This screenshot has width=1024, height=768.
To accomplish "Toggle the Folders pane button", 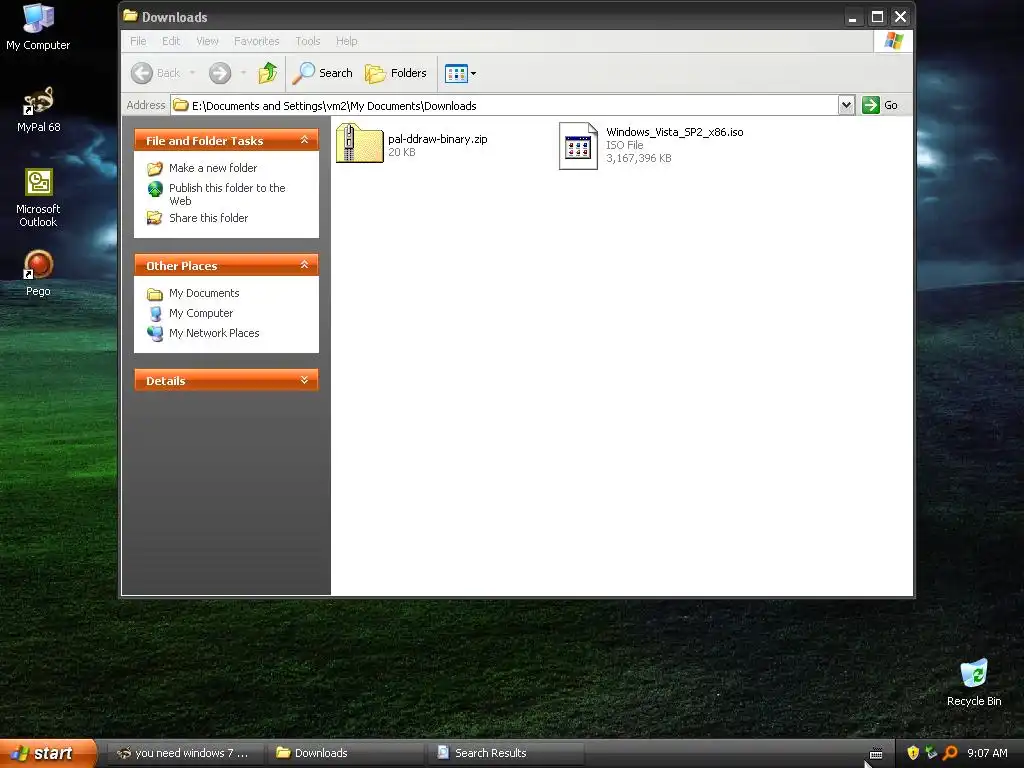I will point(396,73).
